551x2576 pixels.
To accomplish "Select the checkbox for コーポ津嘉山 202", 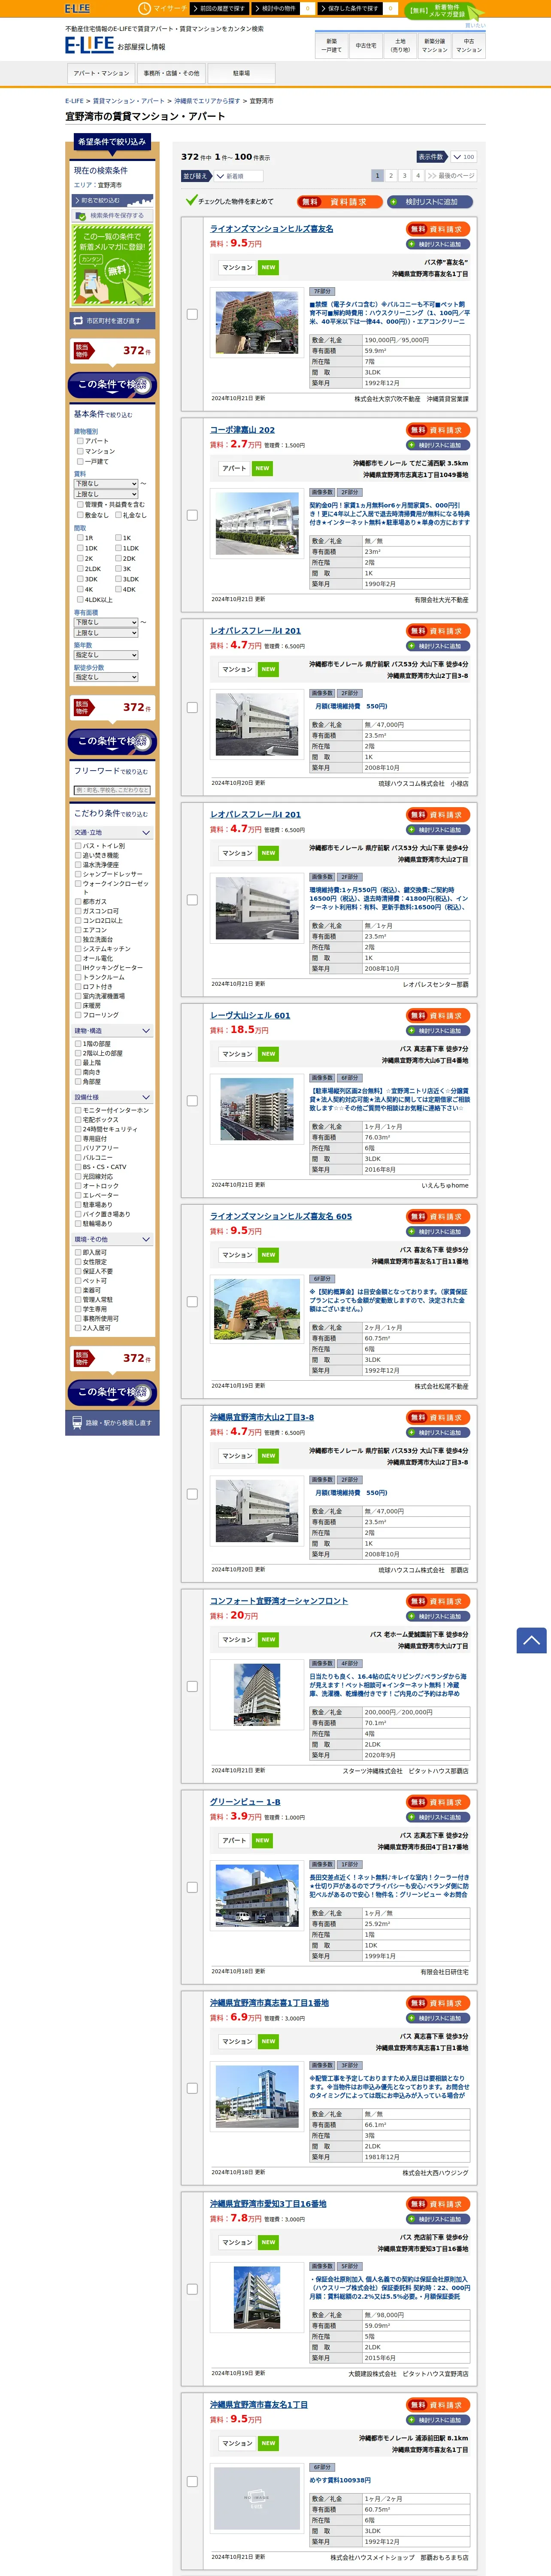I will [x=192, y=516].
